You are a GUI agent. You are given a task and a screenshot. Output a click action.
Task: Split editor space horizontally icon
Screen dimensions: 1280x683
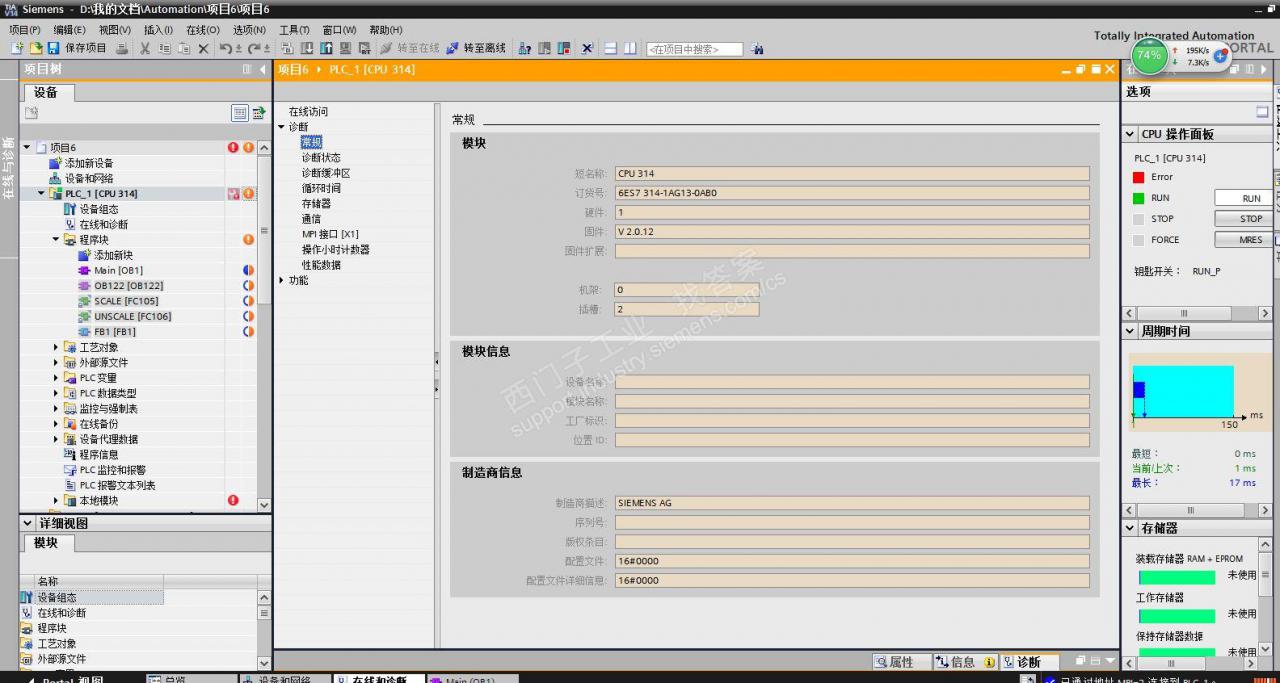click(610, 48)
